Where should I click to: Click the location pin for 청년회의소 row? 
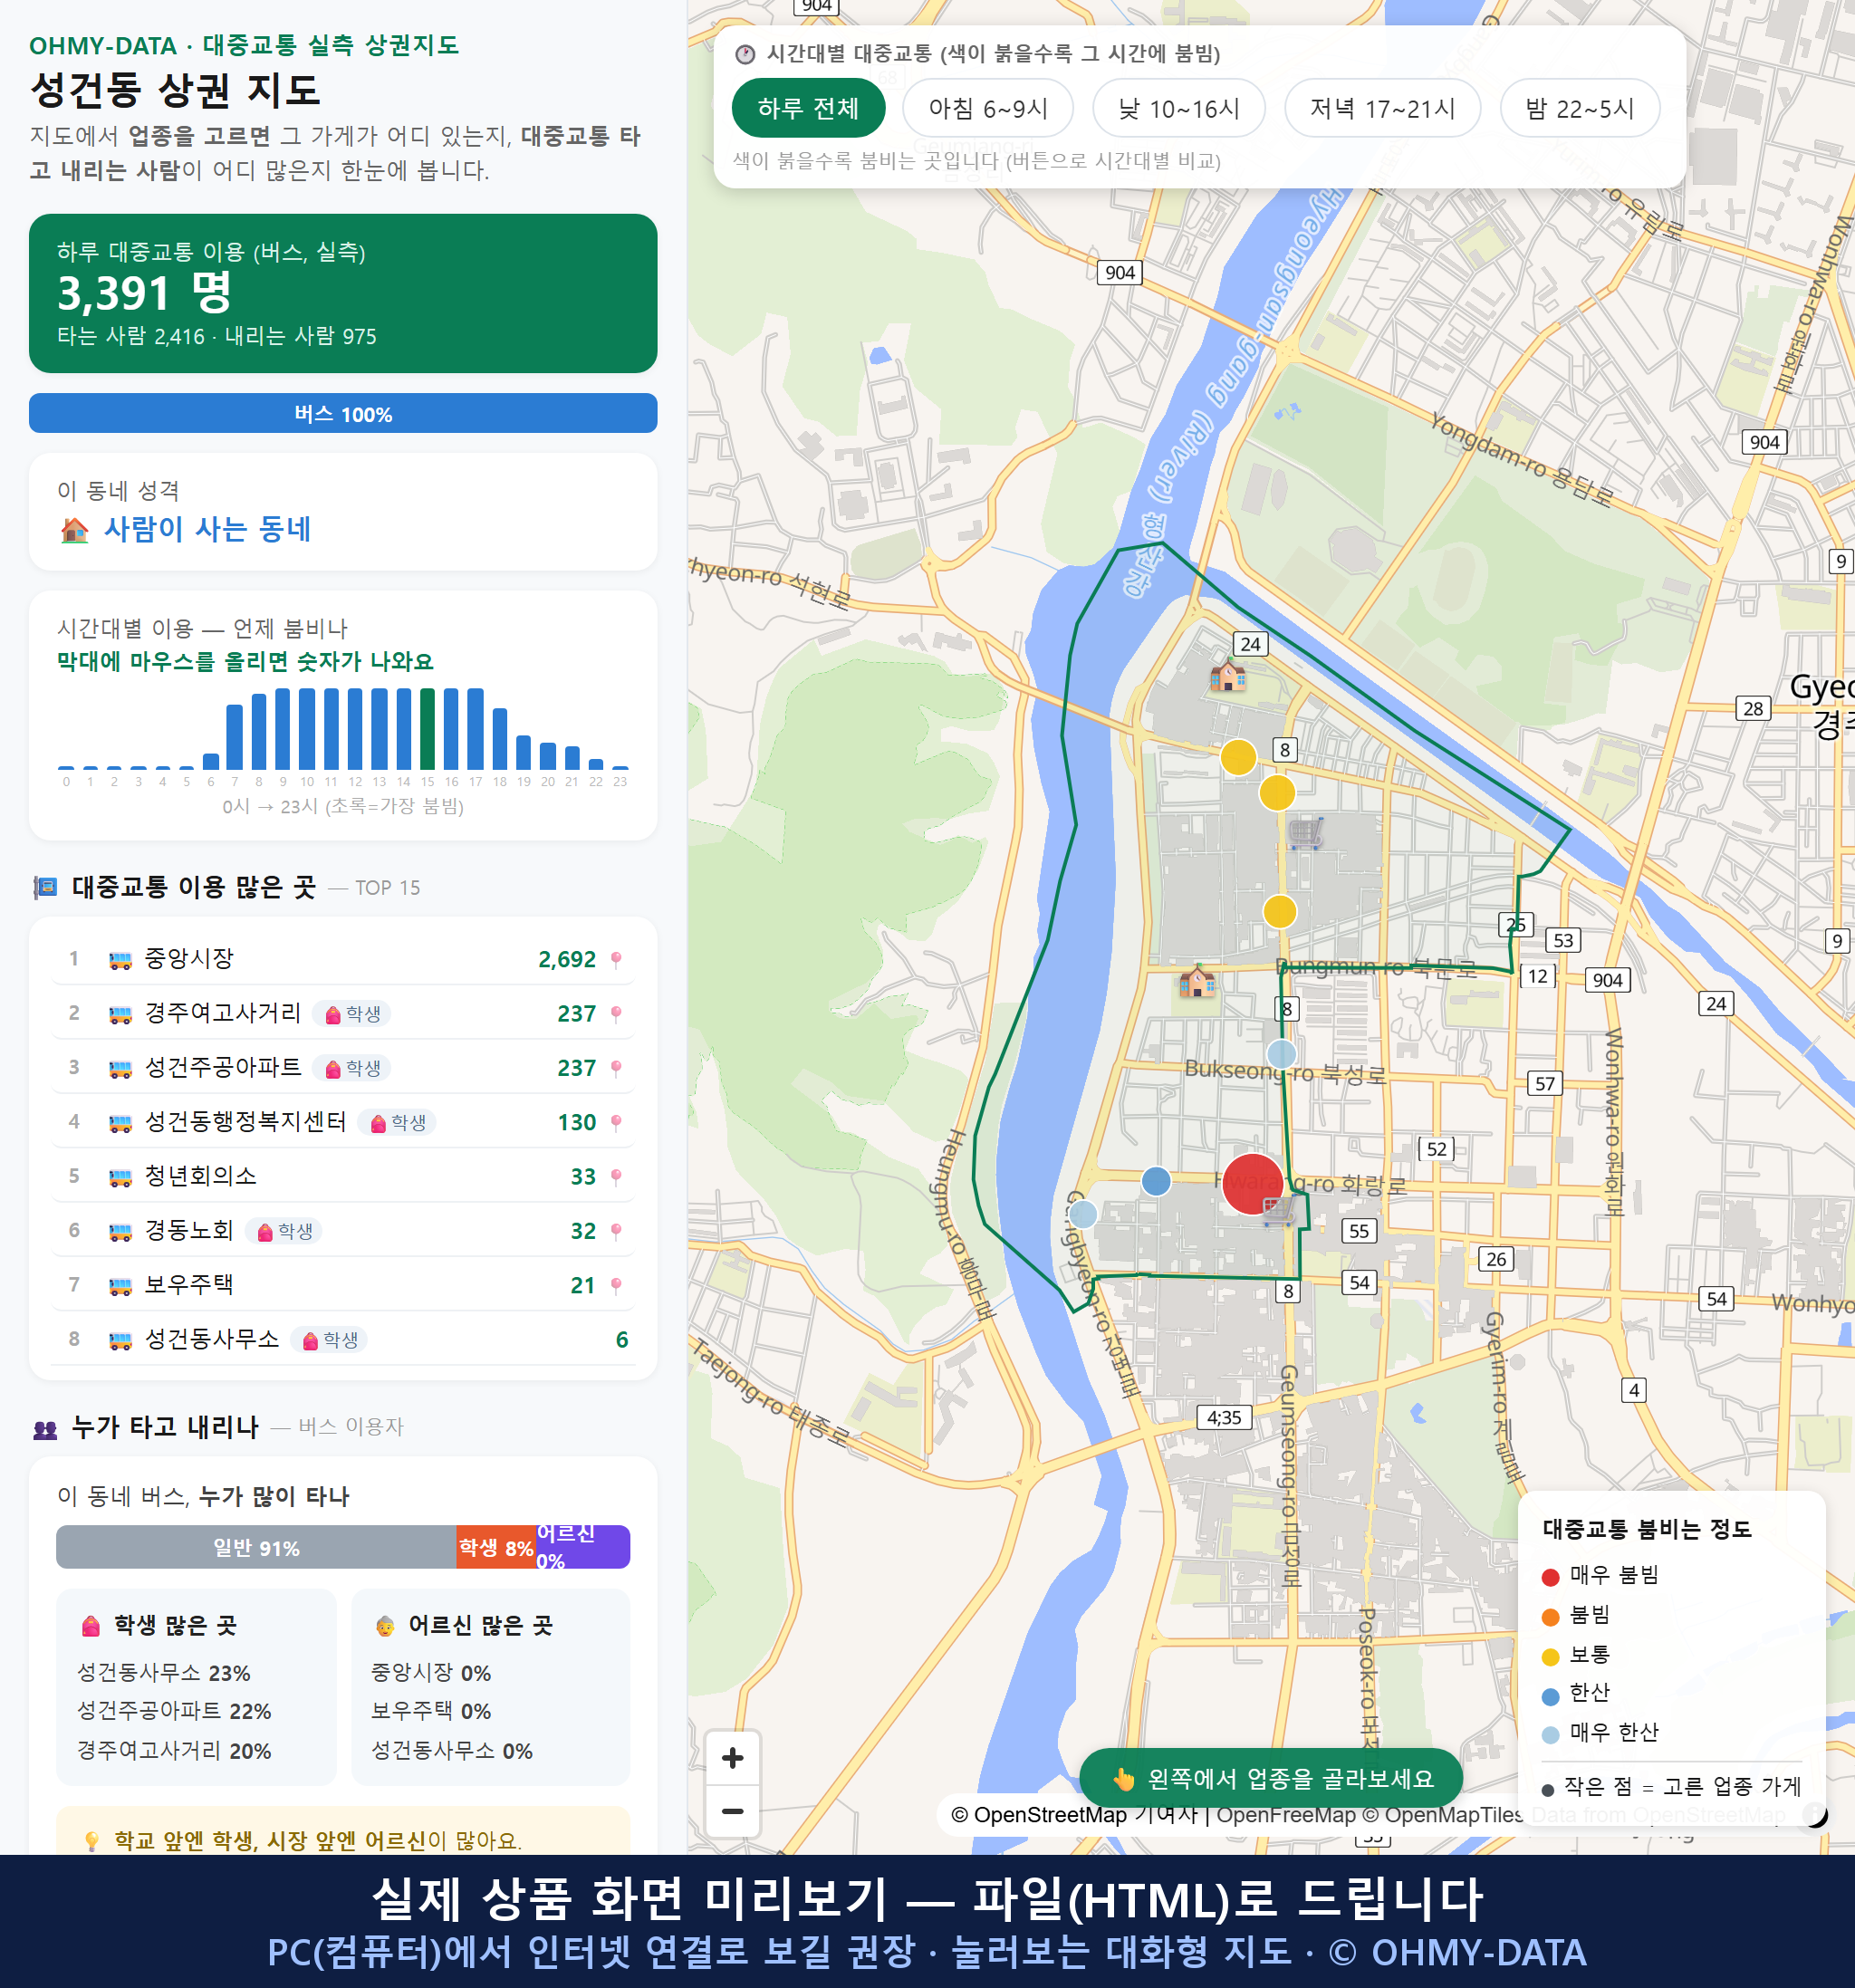[x=616, y=1177]
